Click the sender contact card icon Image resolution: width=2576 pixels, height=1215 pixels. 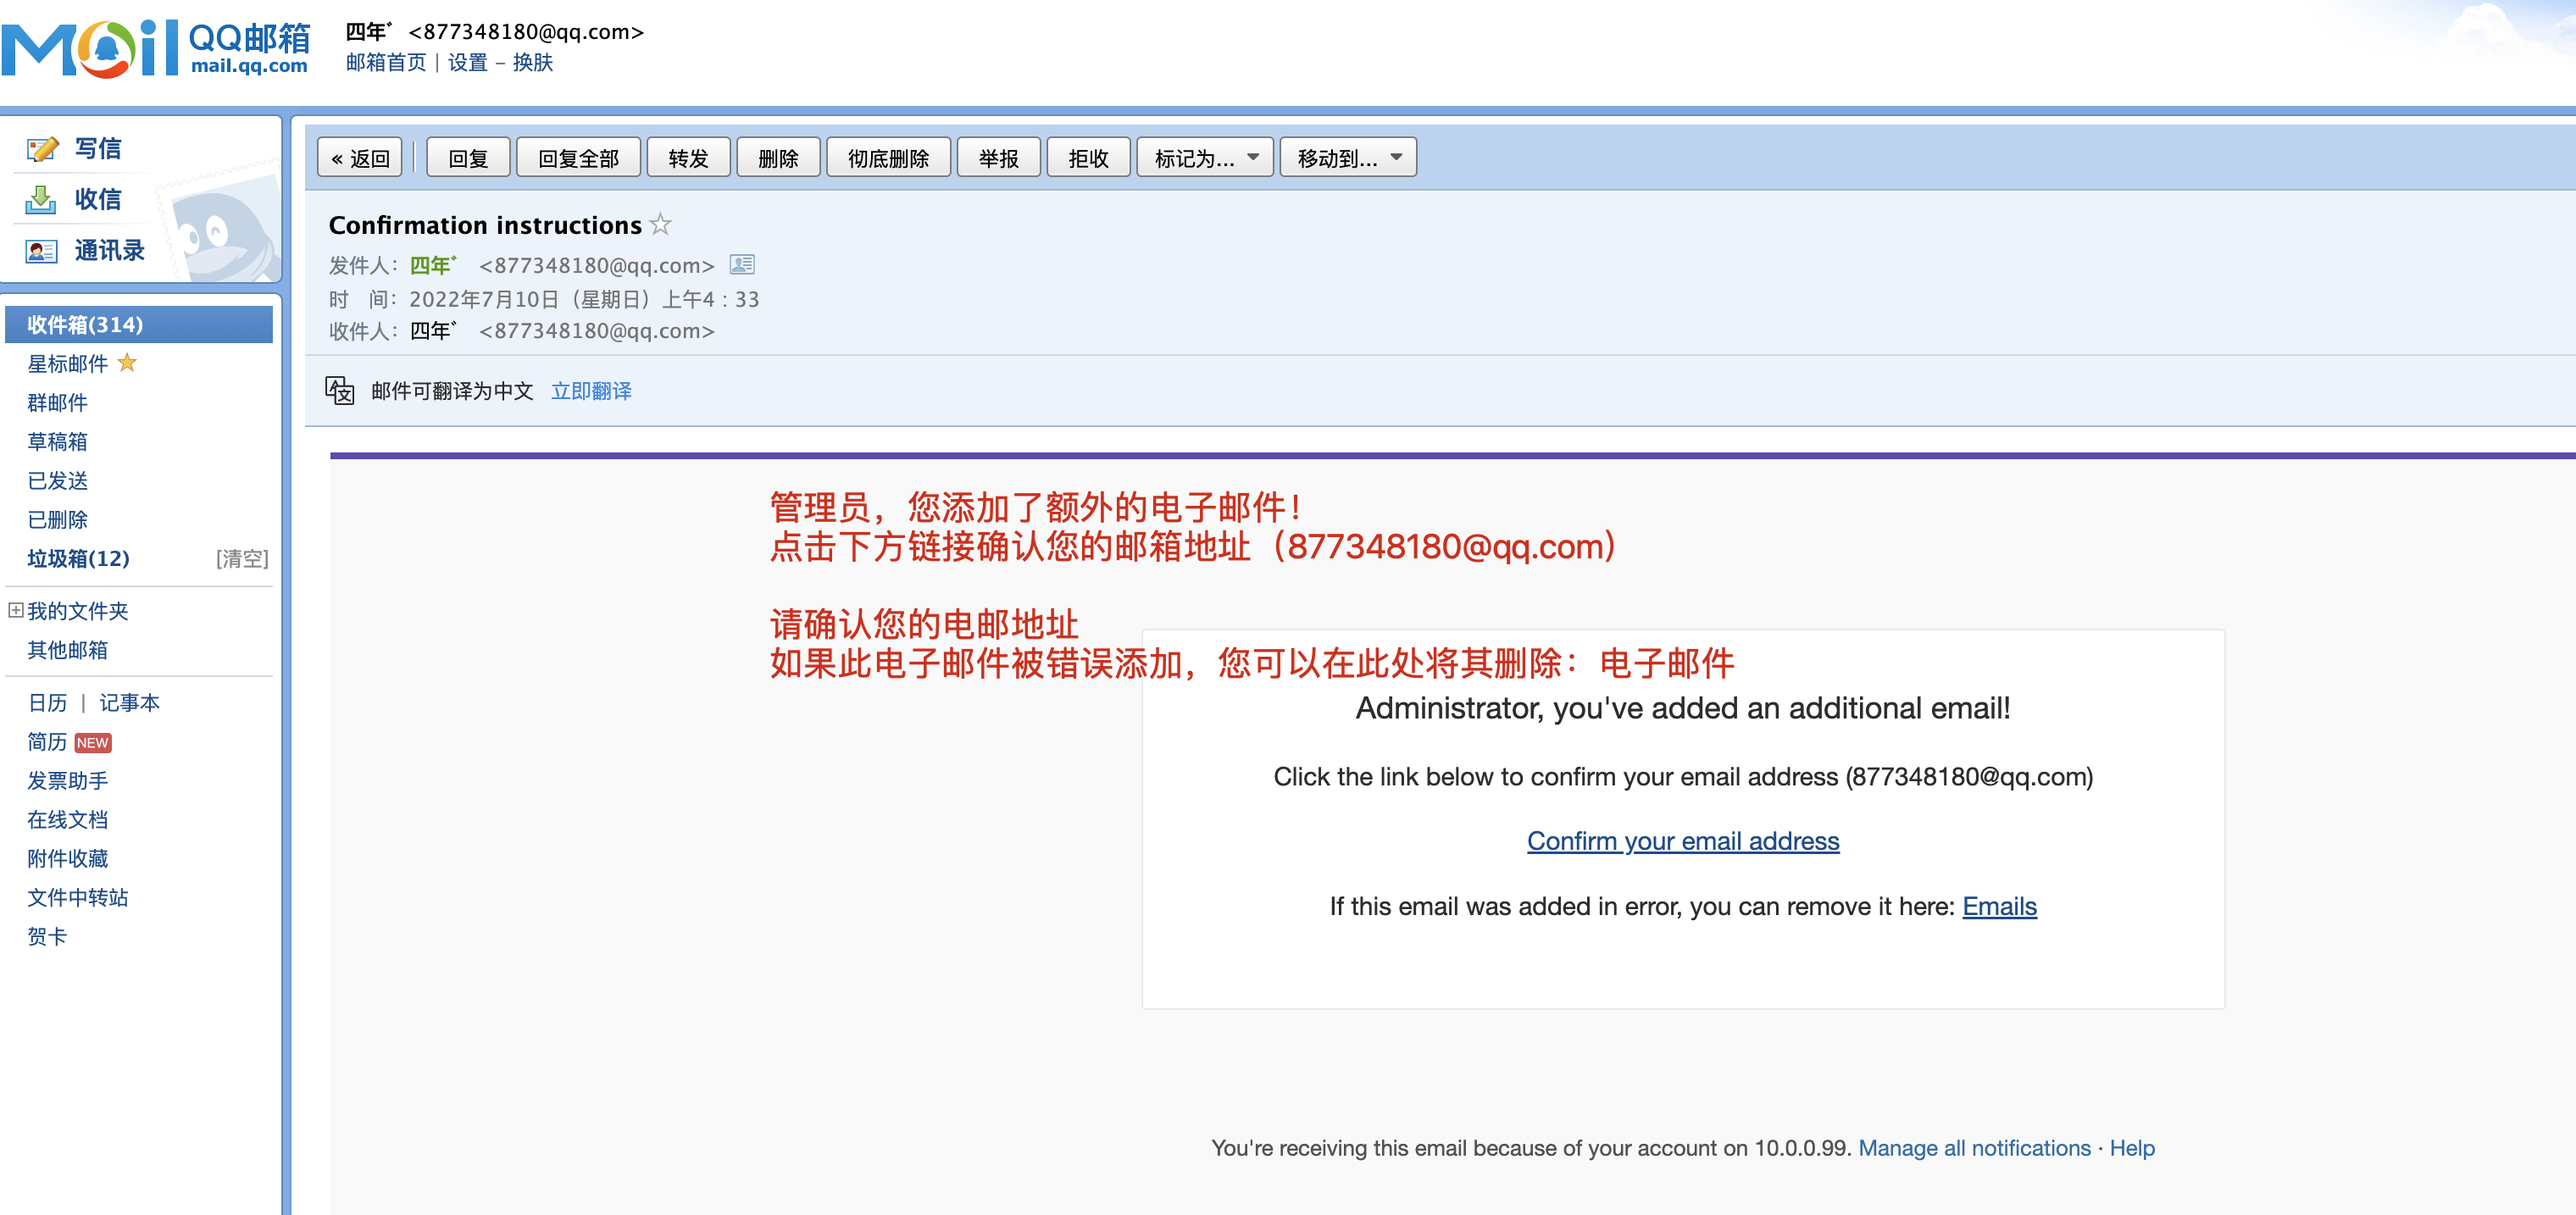[x=741, y=265]
